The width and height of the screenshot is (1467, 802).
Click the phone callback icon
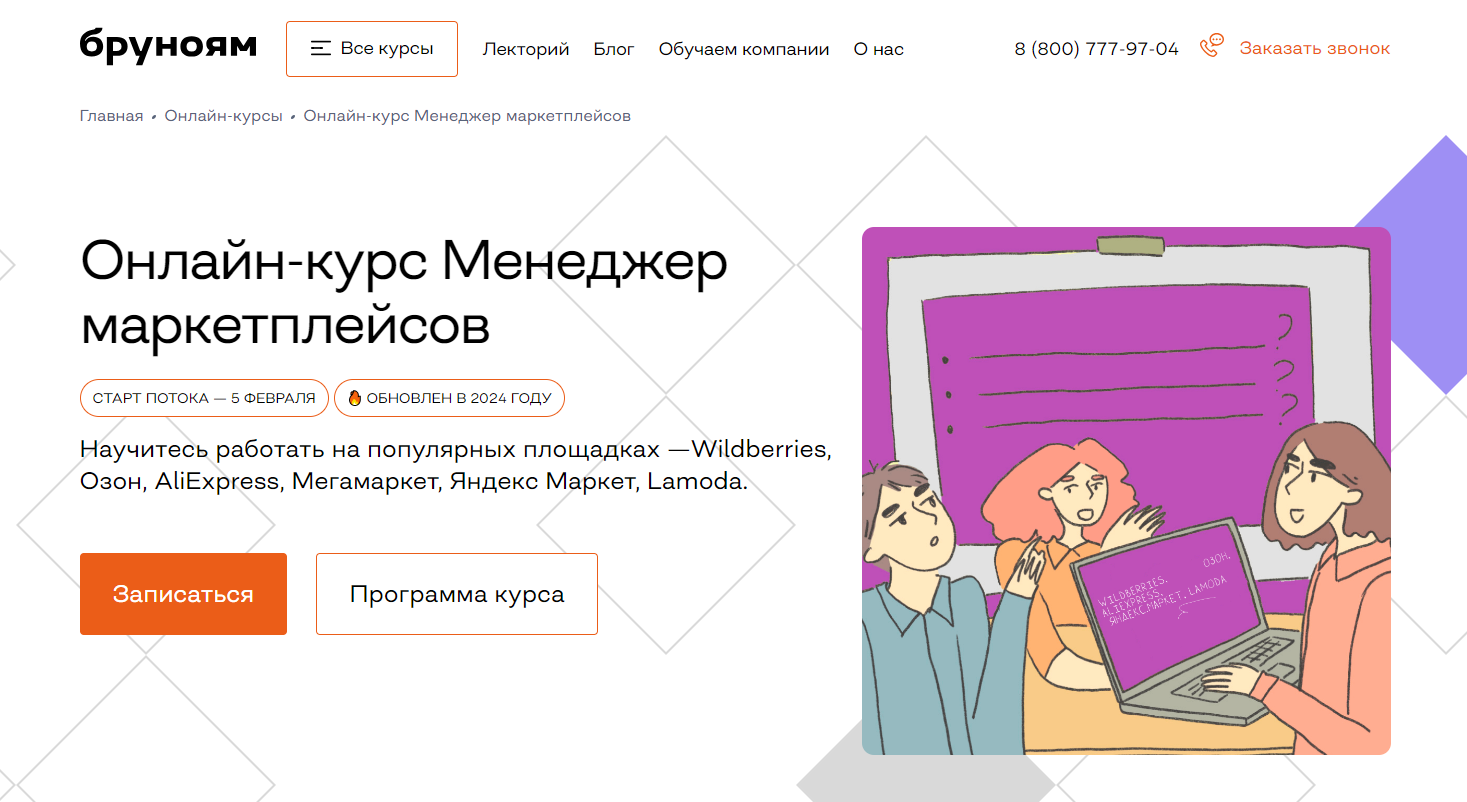1211,47
